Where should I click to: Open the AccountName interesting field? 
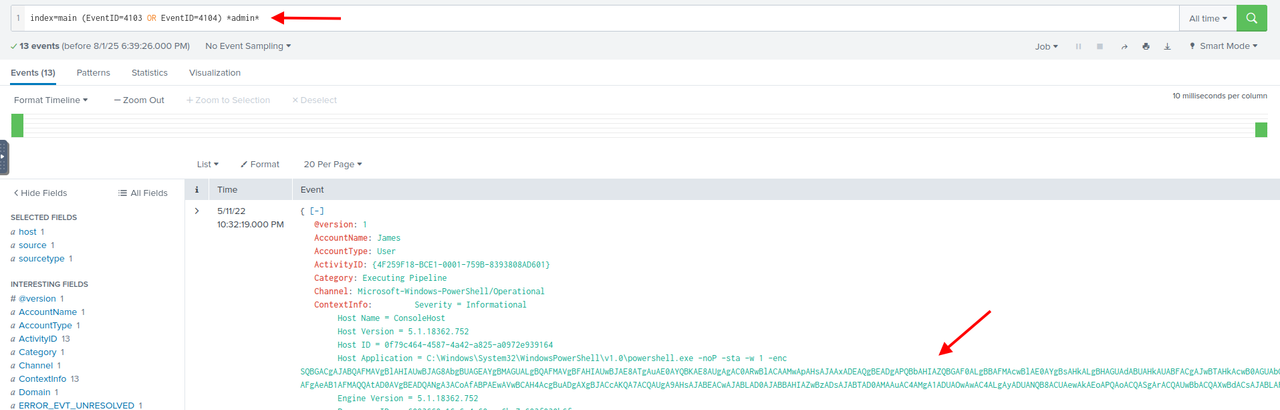pos(47,312)
